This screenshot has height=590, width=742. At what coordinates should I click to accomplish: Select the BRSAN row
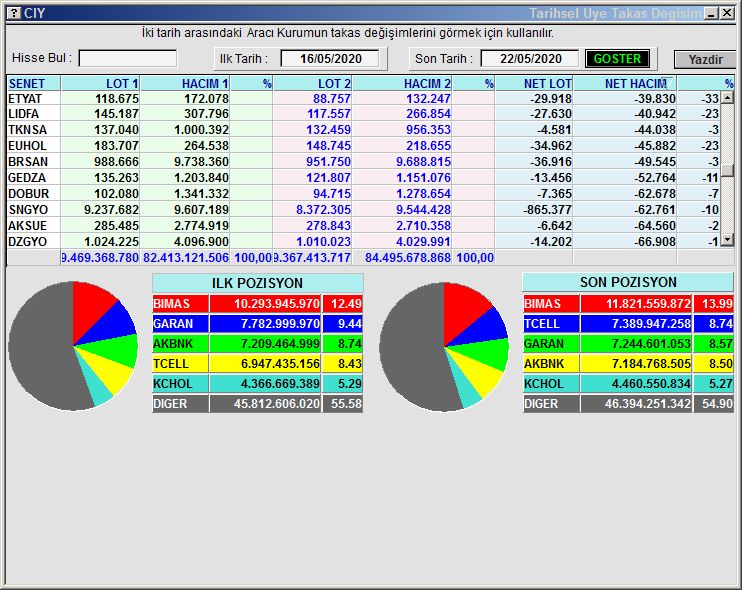[x=363, y=162]
